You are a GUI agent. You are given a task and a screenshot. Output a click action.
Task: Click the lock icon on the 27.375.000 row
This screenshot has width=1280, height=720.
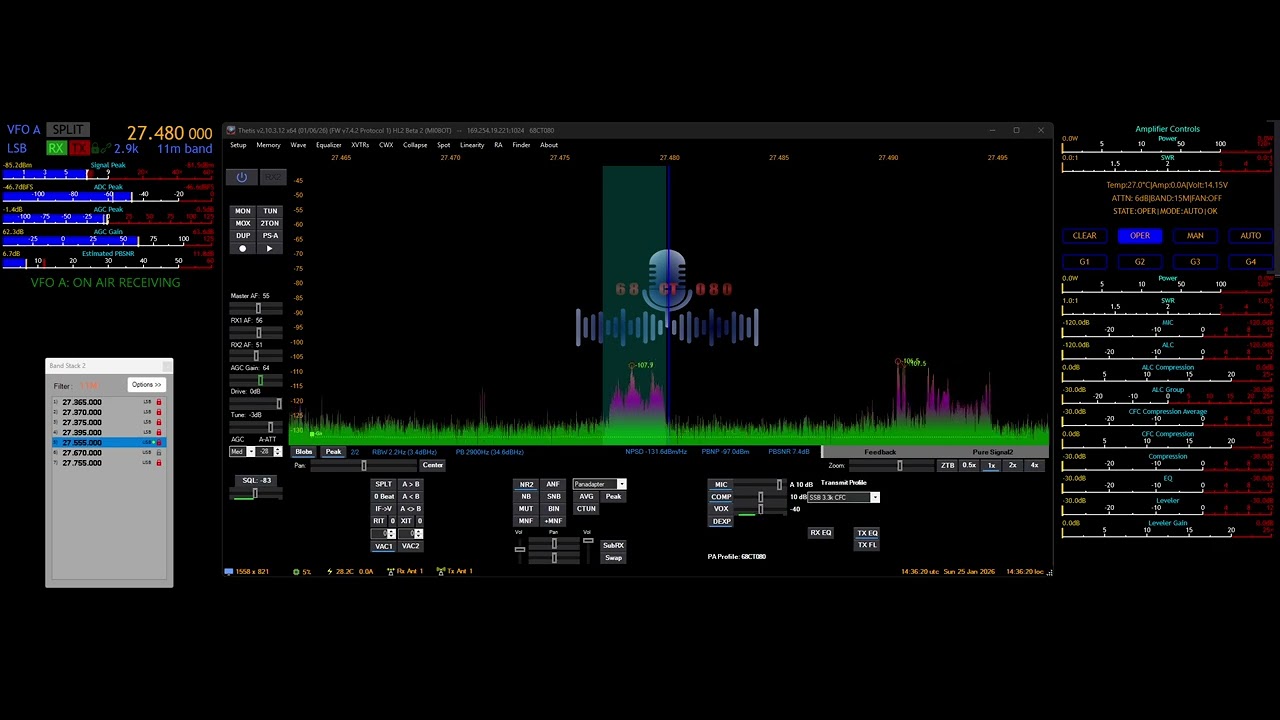[158, 422]
